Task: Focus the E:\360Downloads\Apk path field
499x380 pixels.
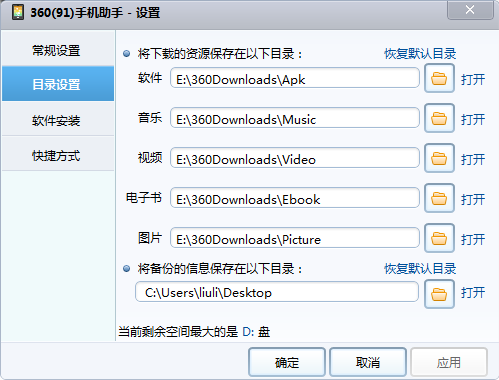Action: pyautogui.click(x=295, y=78)
